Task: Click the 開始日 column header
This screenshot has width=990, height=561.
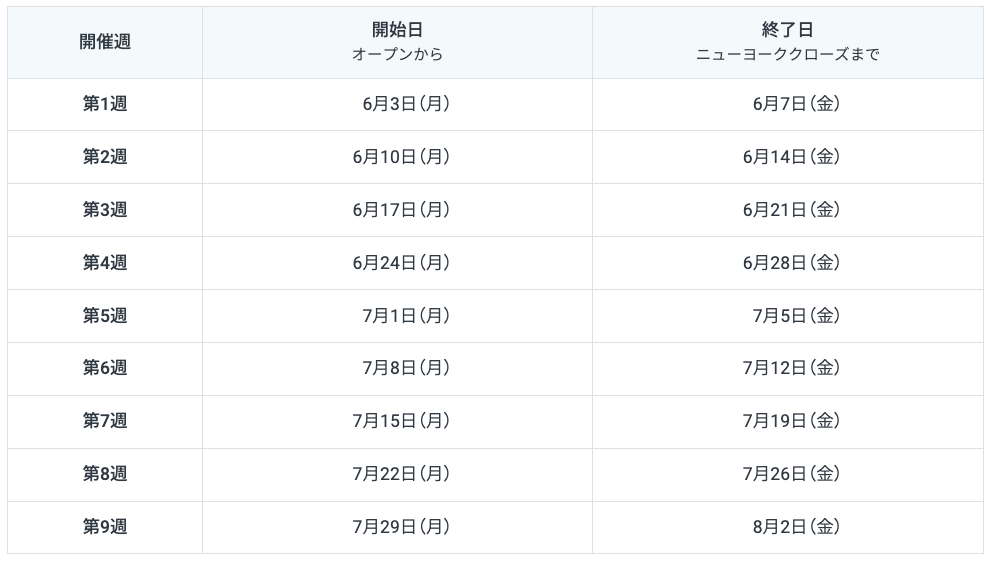Action: tap(397, 31)
